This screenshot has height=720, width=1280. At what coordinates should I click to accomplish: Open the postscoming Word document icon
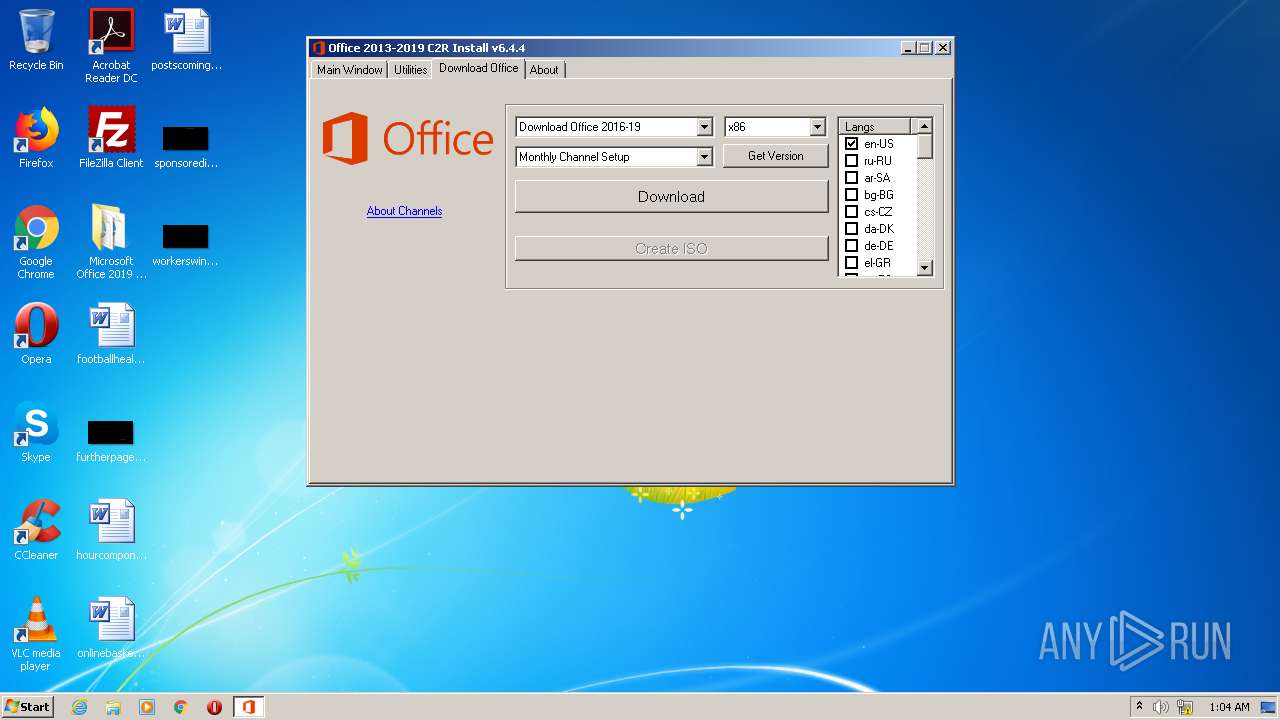pos(187,40)
